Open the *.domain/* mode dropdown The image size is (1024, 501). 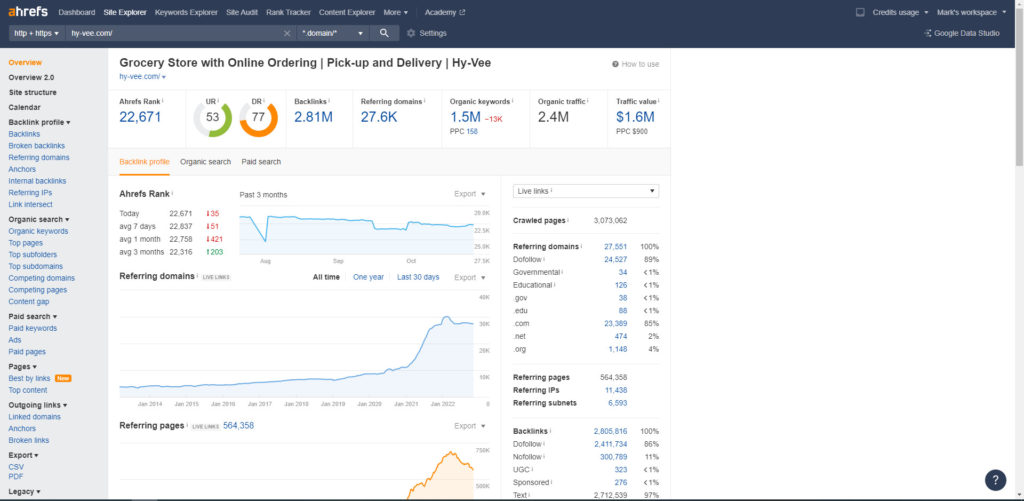click(x=332, y=33)
